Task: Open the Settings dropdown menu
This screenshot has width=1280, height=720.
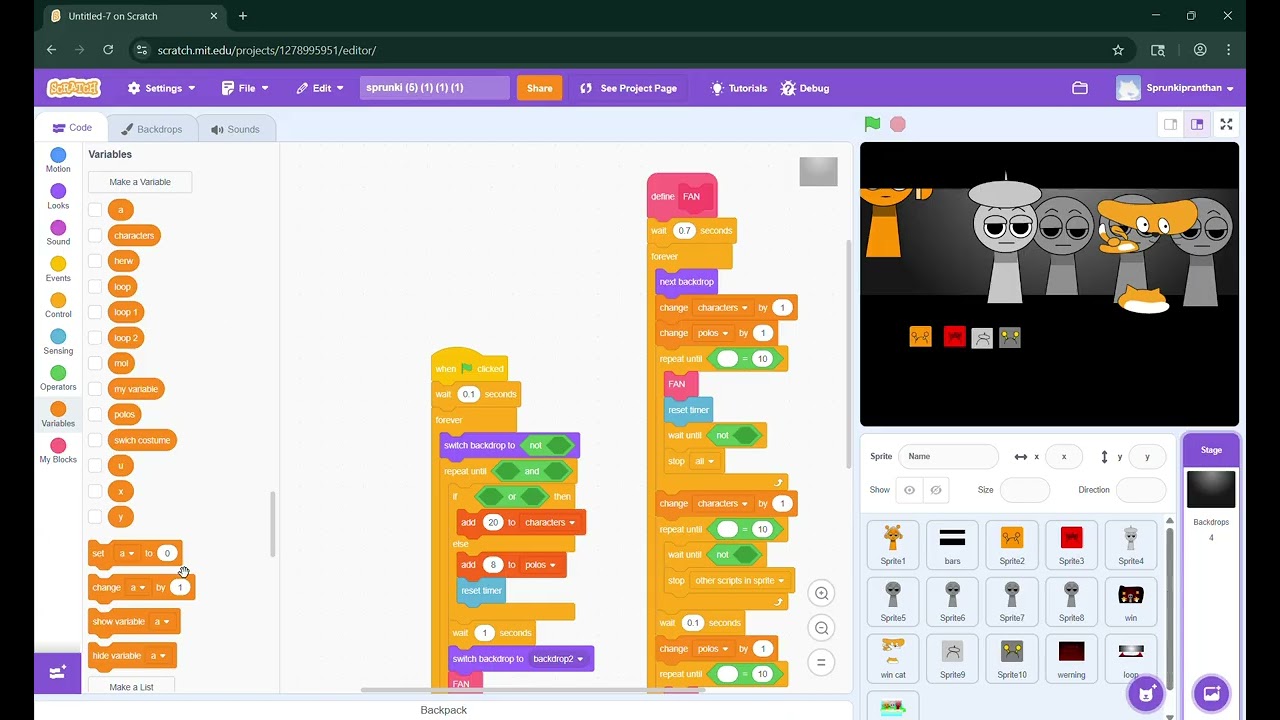Action: (x=162, y=88)
